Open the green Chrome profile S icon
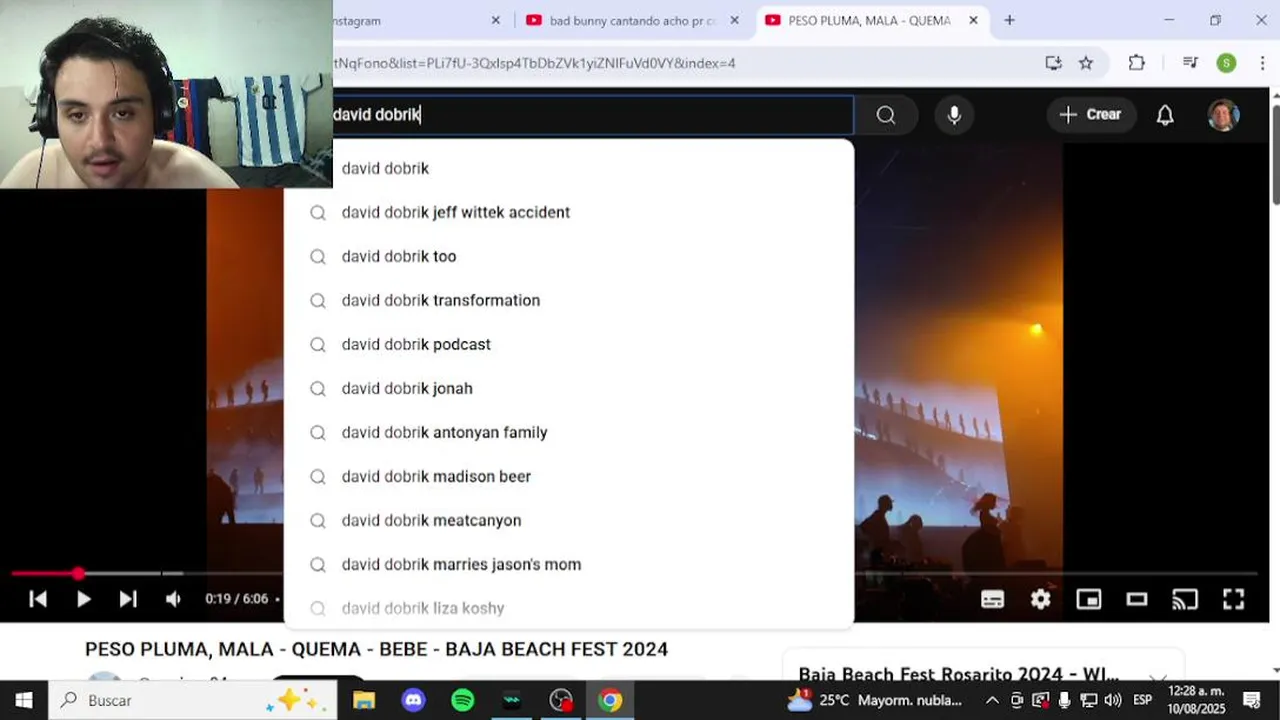This screenshot has width=1280, height=720. pyautogui.click(x=1226, y=63)
